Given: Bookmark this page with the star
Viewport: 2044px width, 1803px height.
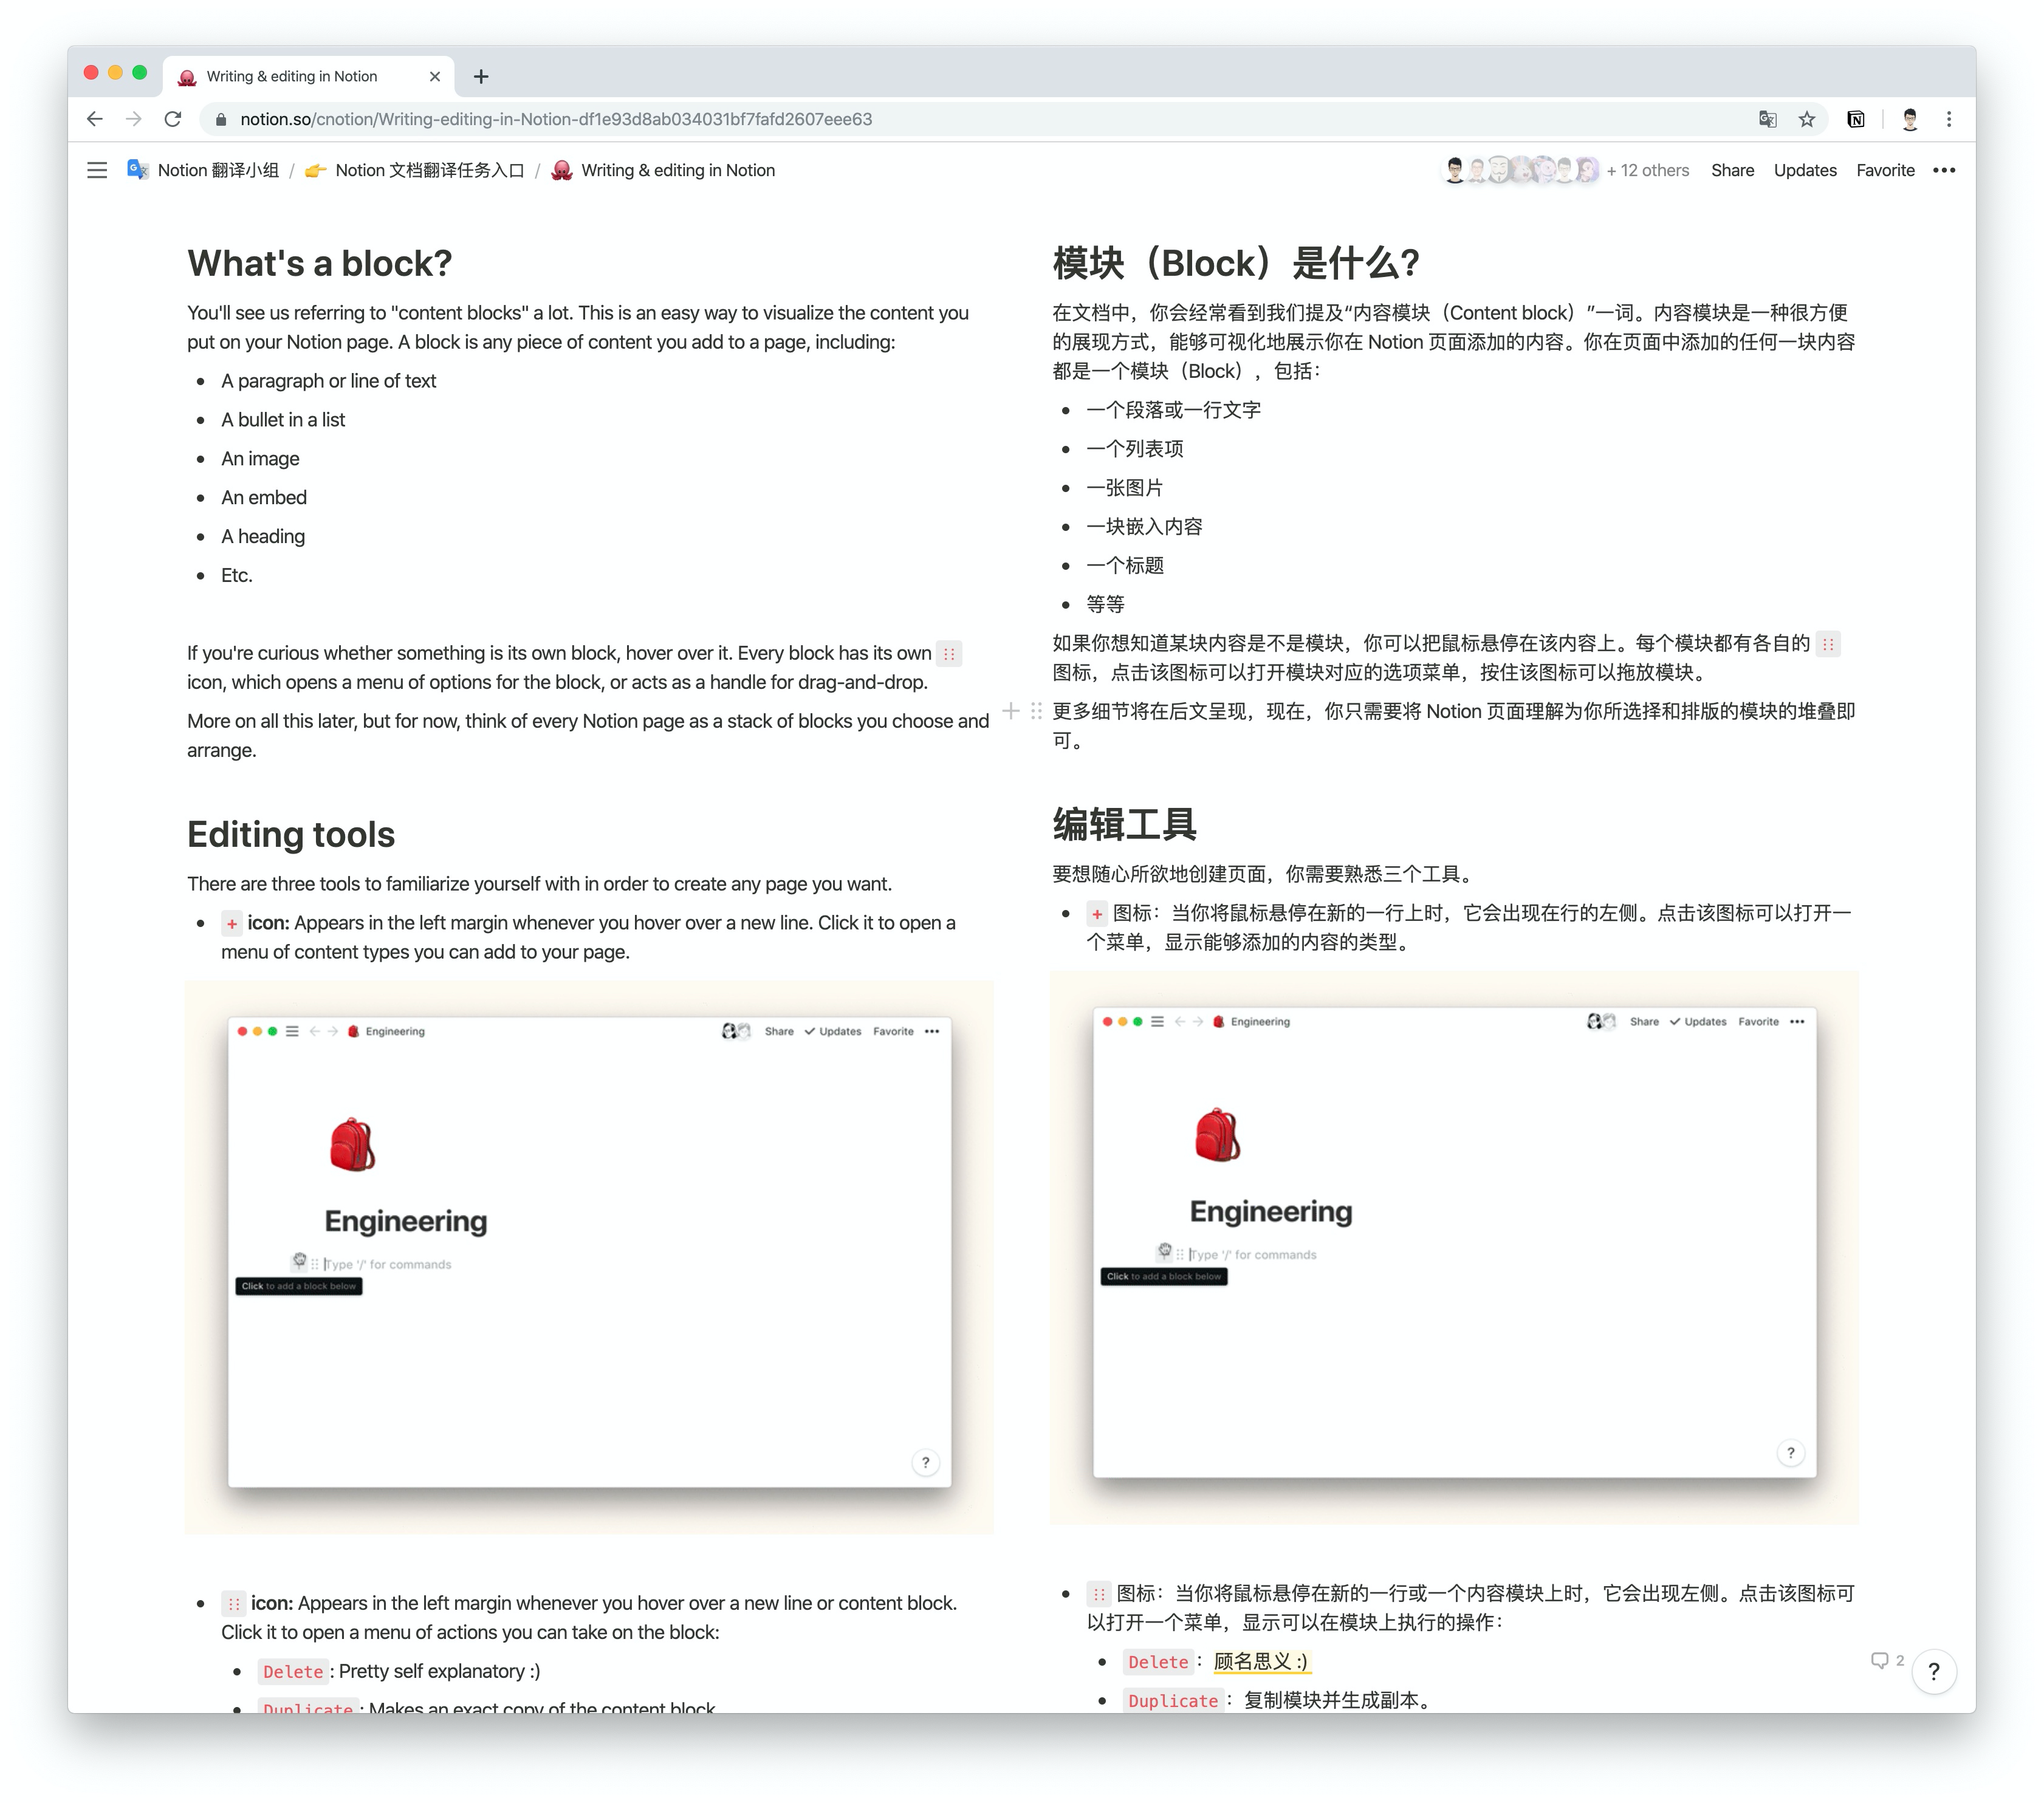Looking at the screenshot, I should tap(1806, 119).
